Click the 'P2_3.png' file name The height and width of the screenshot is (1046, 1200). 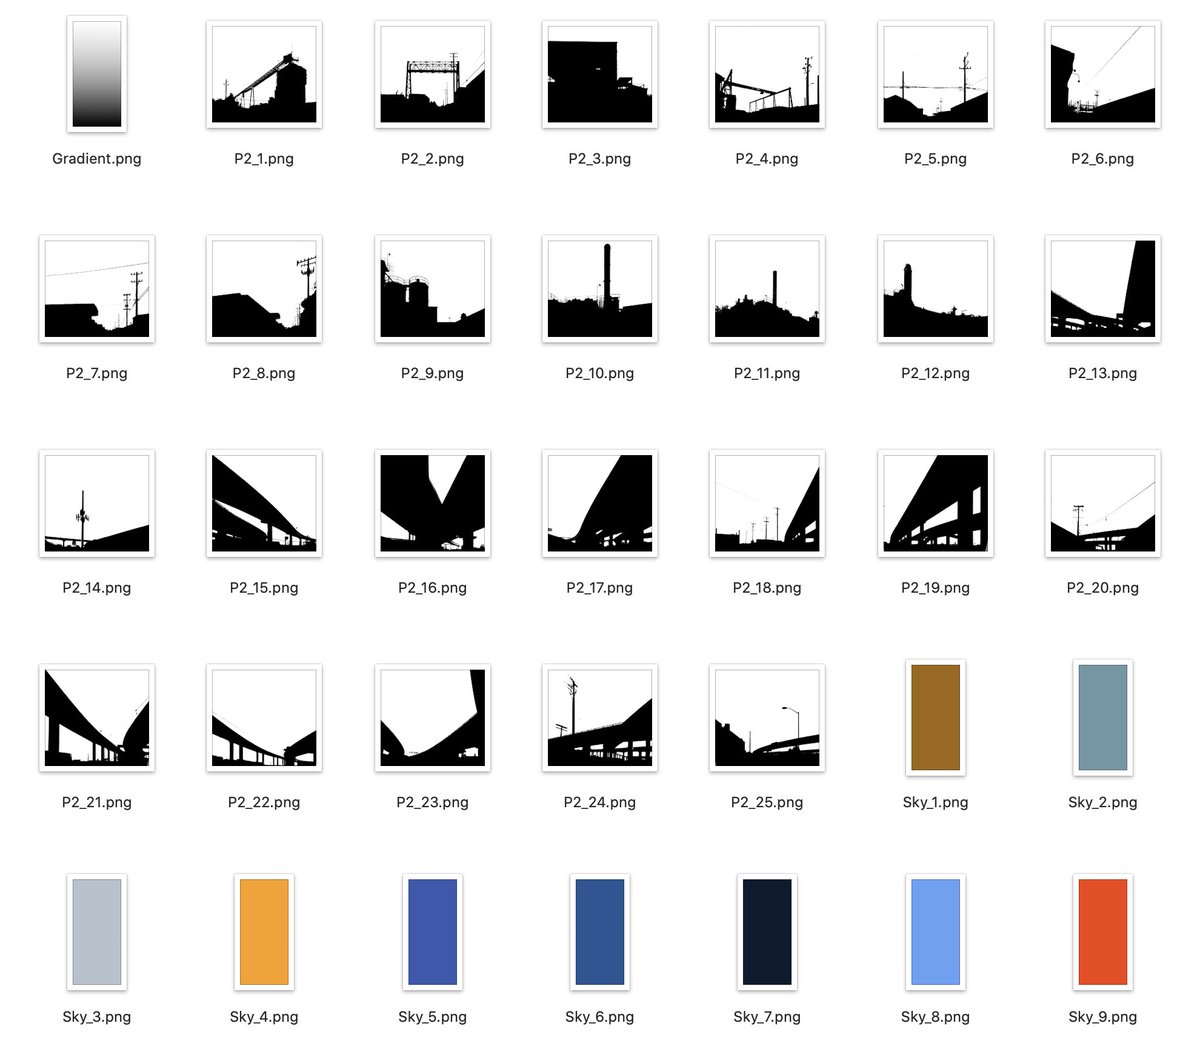[x=600, y=159]
